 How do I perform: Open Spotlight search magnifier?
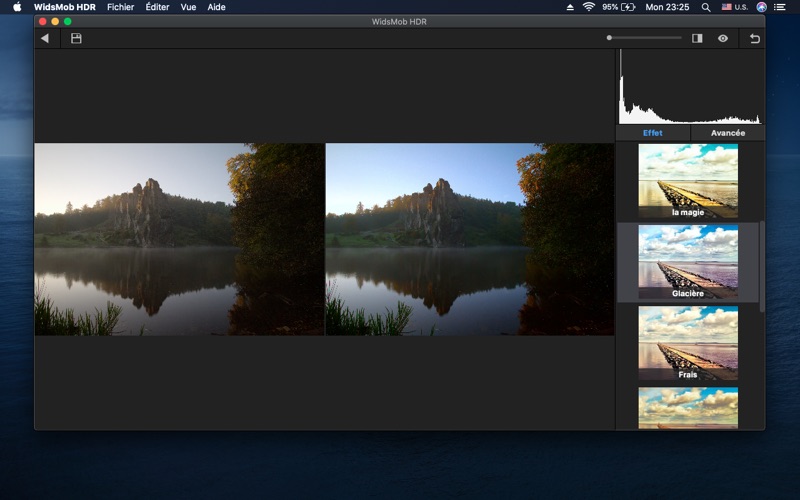tap(706, 7)
